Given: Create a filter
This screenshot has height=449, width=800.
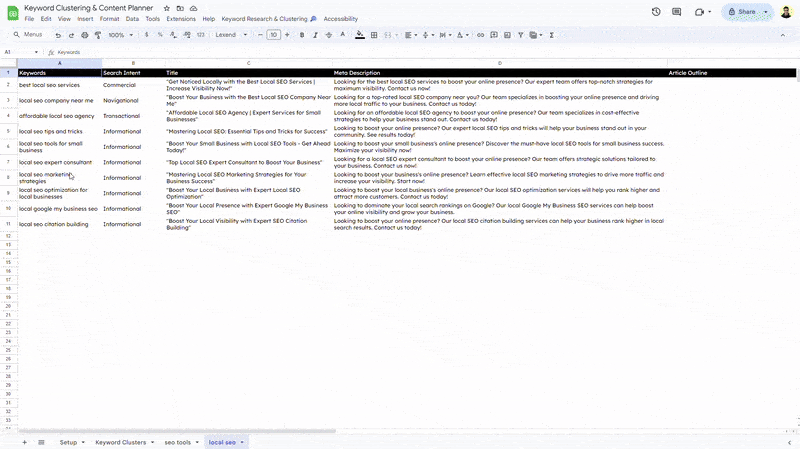Looking at the screenshot, I should point(520,35).
